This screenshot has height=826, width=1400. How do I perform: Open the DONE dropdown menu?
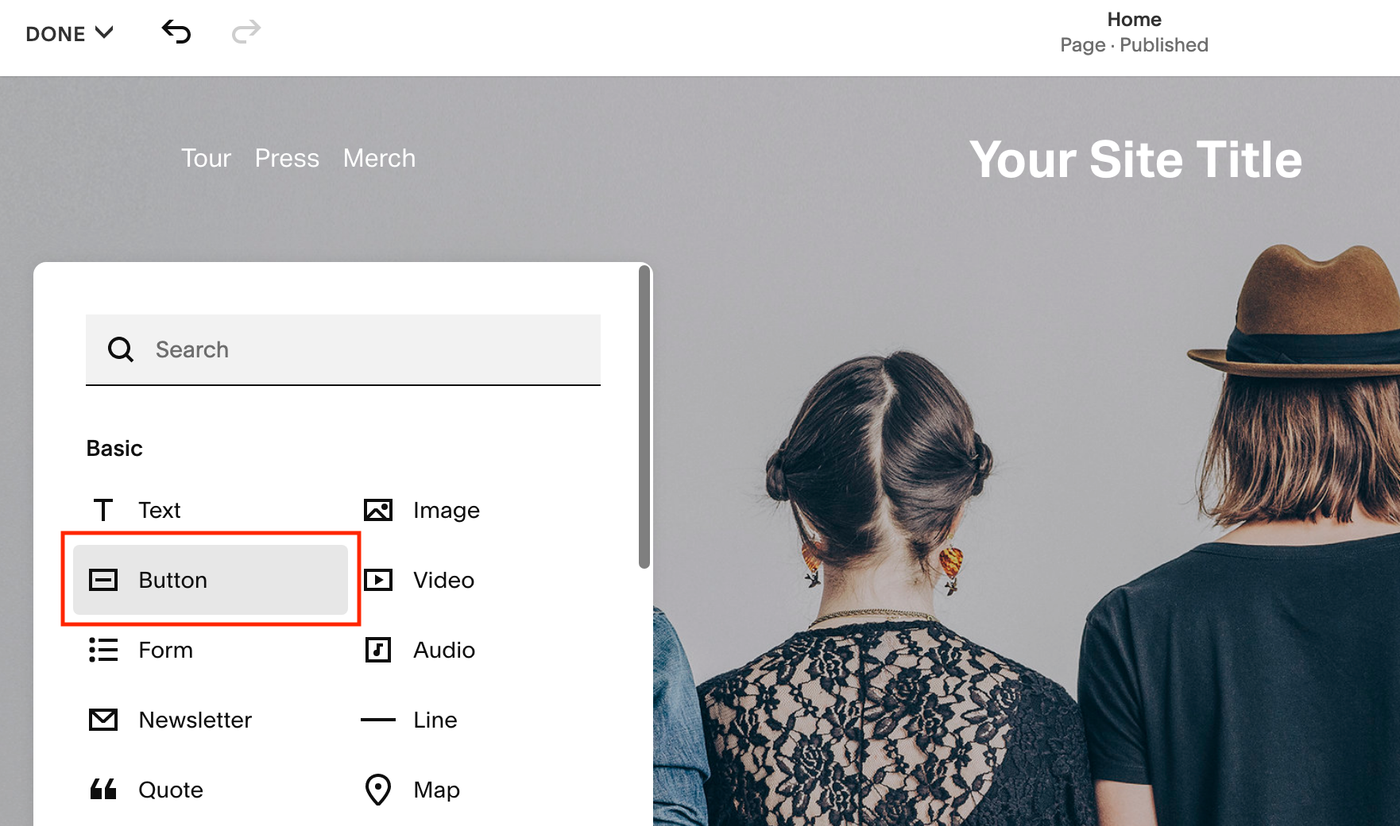pos(69,33)
